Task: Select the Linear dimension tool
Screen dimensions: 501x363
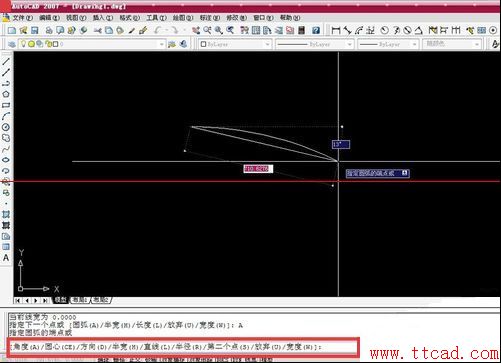Action: [336, 31]
